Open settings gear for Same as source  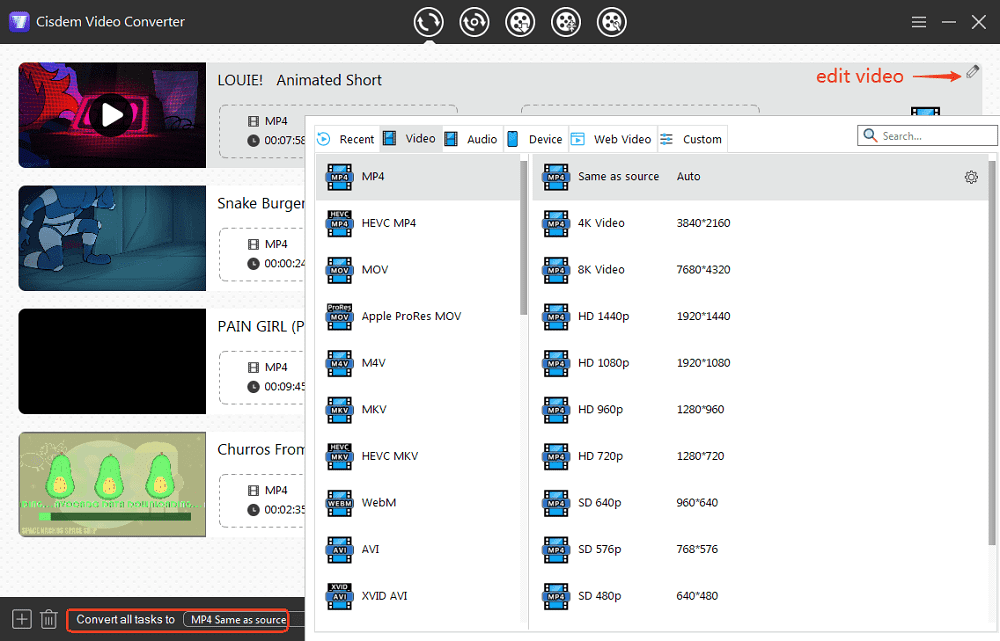point(971,177)
